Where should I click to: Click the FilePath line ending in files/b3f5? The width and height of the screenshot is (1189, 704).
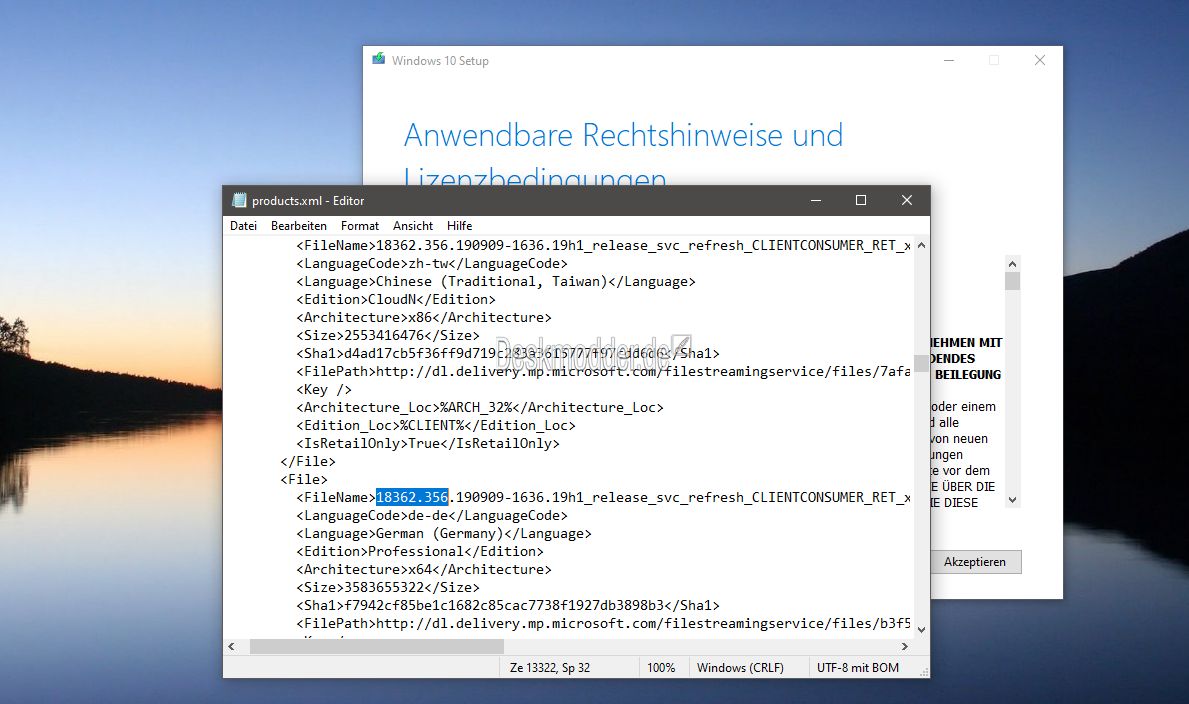click(603, 624)
